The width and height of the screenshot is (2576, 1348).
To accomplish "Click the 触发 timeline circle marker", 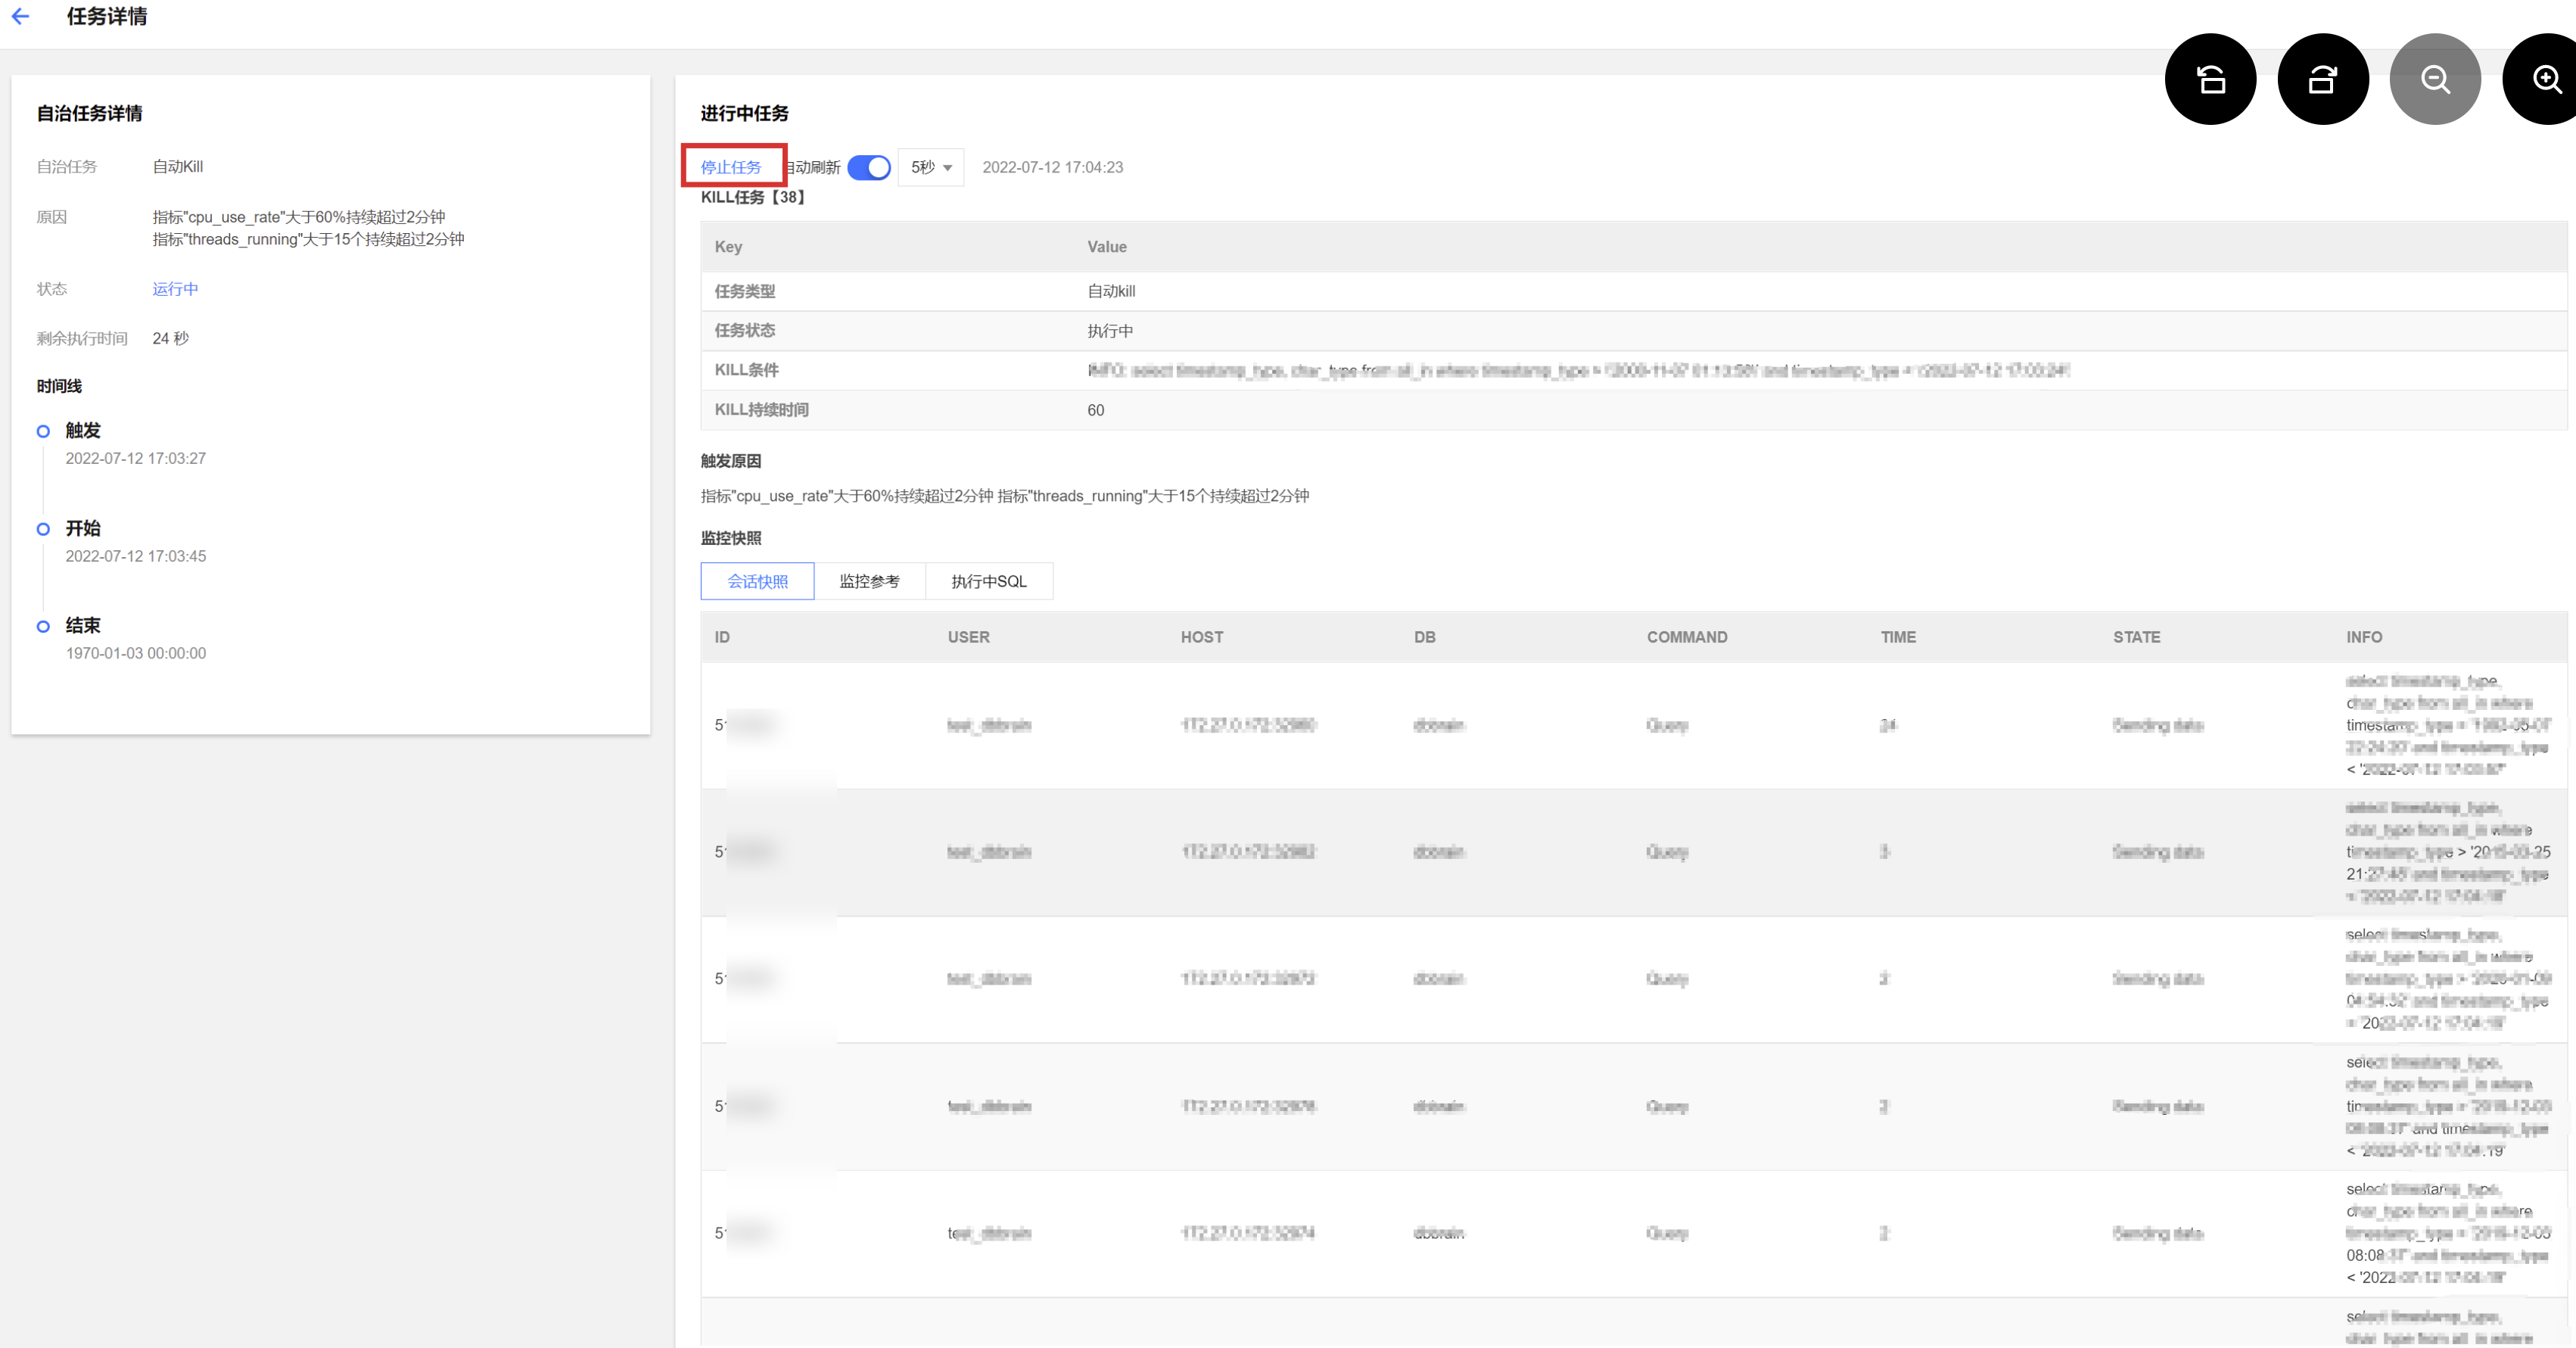I will click(x=43, y=432).
